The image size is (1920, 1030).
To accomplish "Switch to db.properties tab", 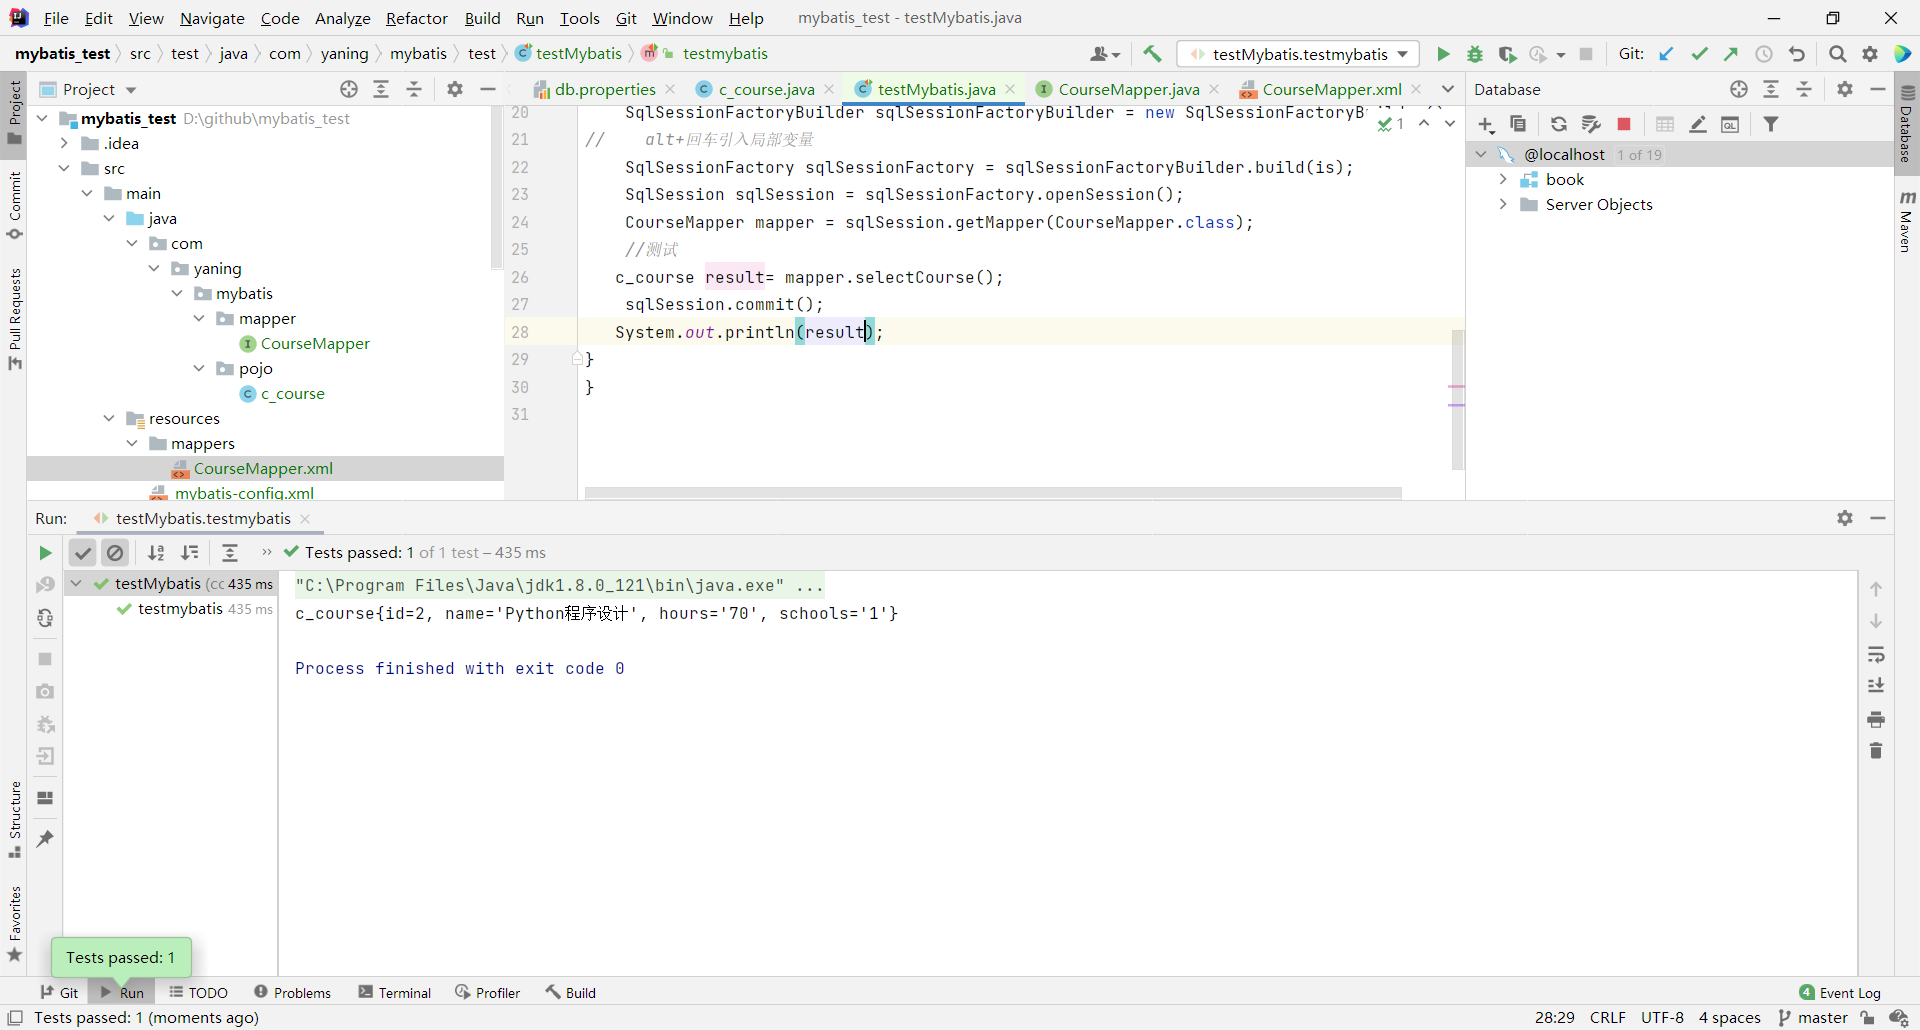I will coord(604,89).
